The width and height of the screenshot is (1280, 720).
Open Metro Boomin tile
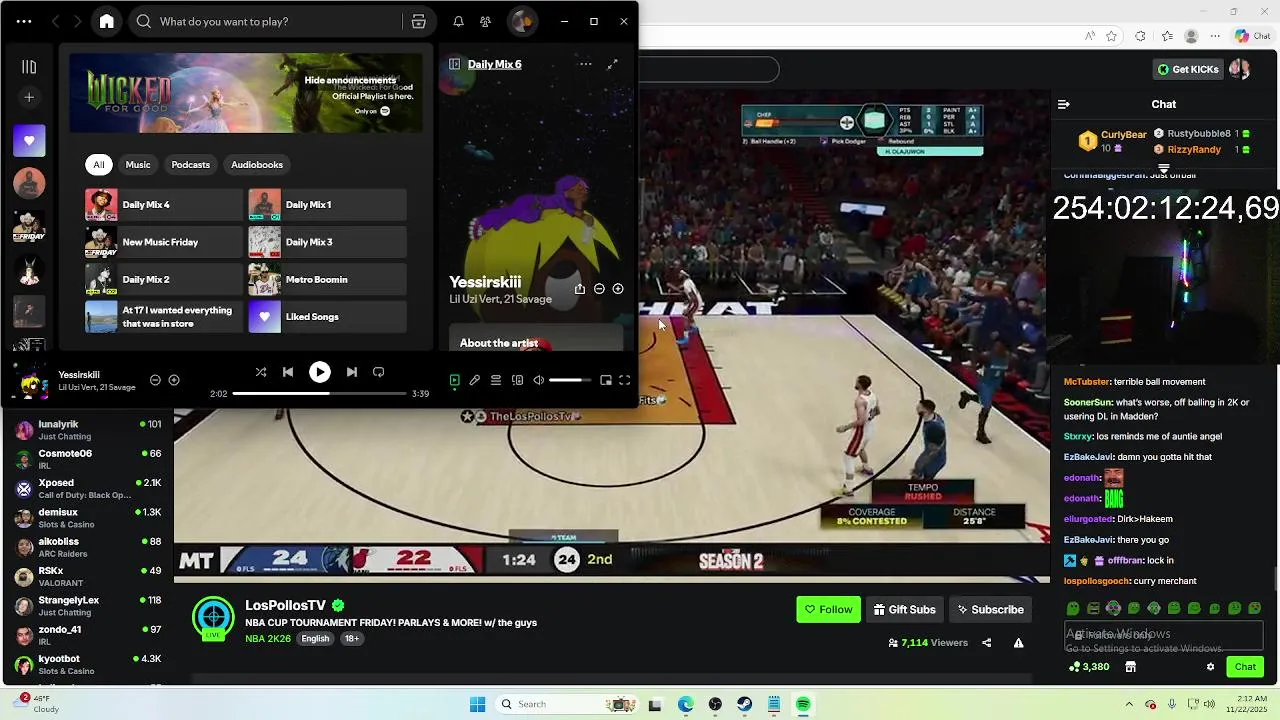[x=328, y=279]
